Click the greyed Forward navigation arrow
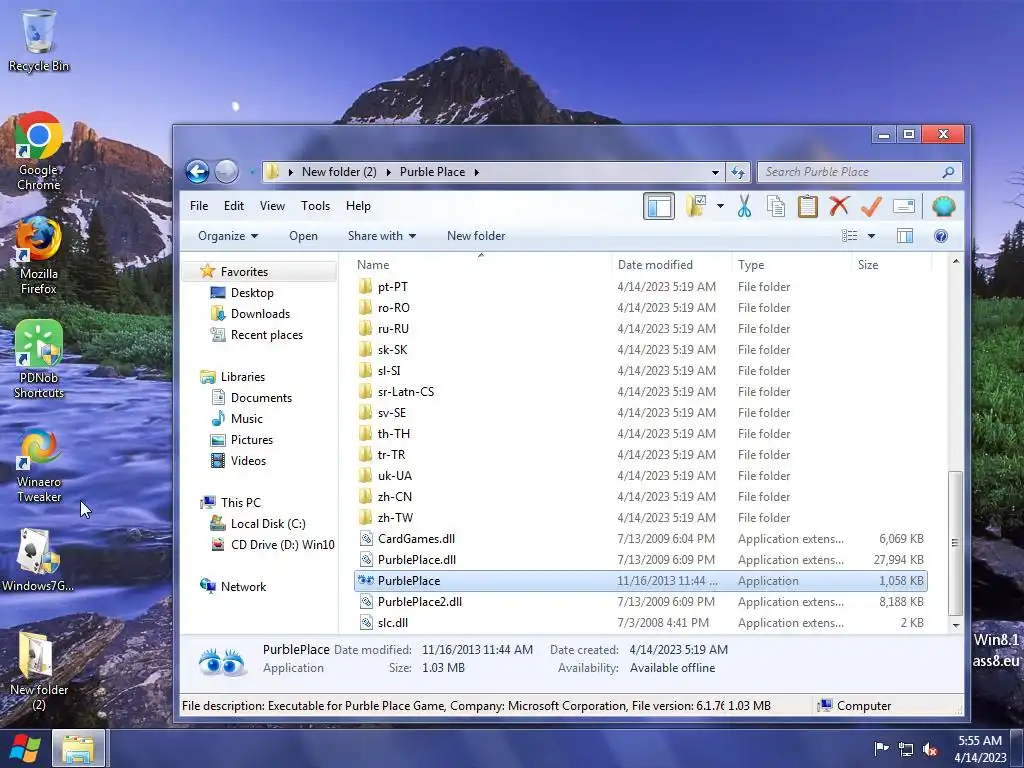Screen dimensions: 1024x768 click(227, 172)
